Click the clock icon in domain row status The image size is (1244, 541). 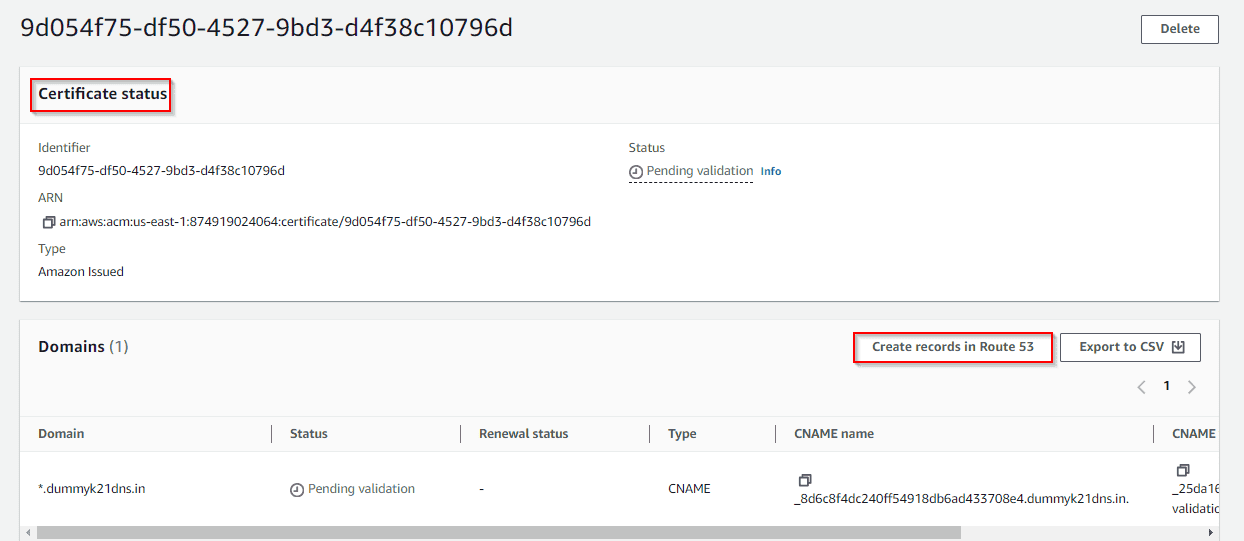point(297,490)
